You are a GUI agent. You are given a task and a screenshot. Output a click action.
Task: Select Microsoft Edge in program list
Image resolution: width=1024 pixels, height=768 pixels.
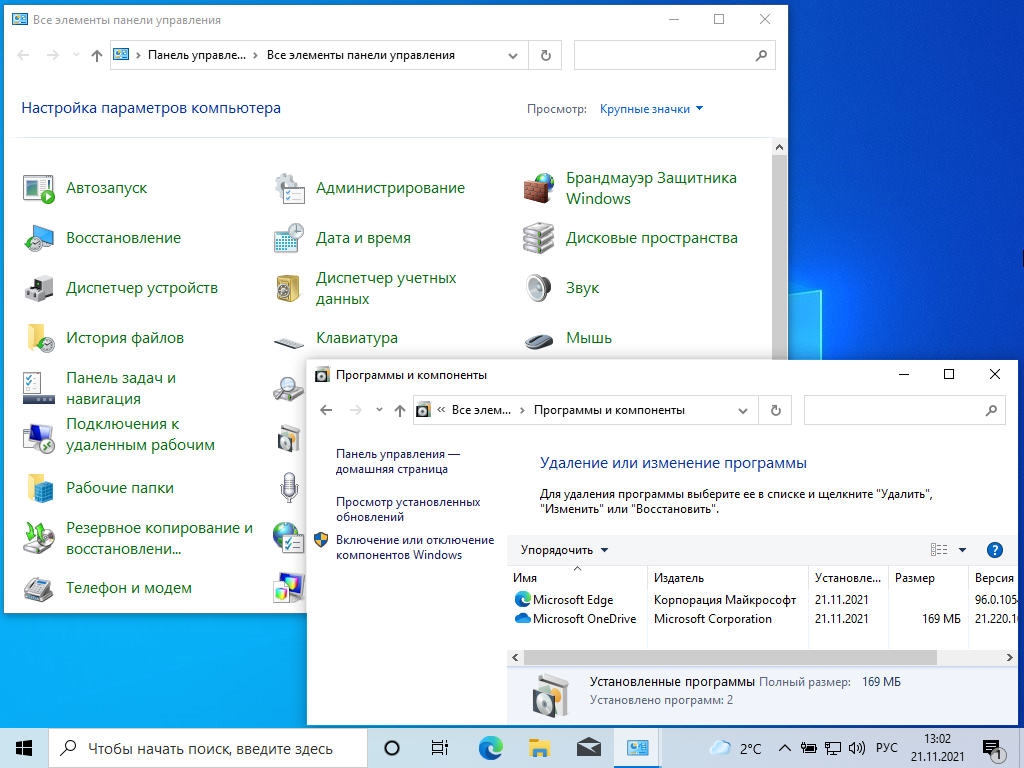(572, 600)
